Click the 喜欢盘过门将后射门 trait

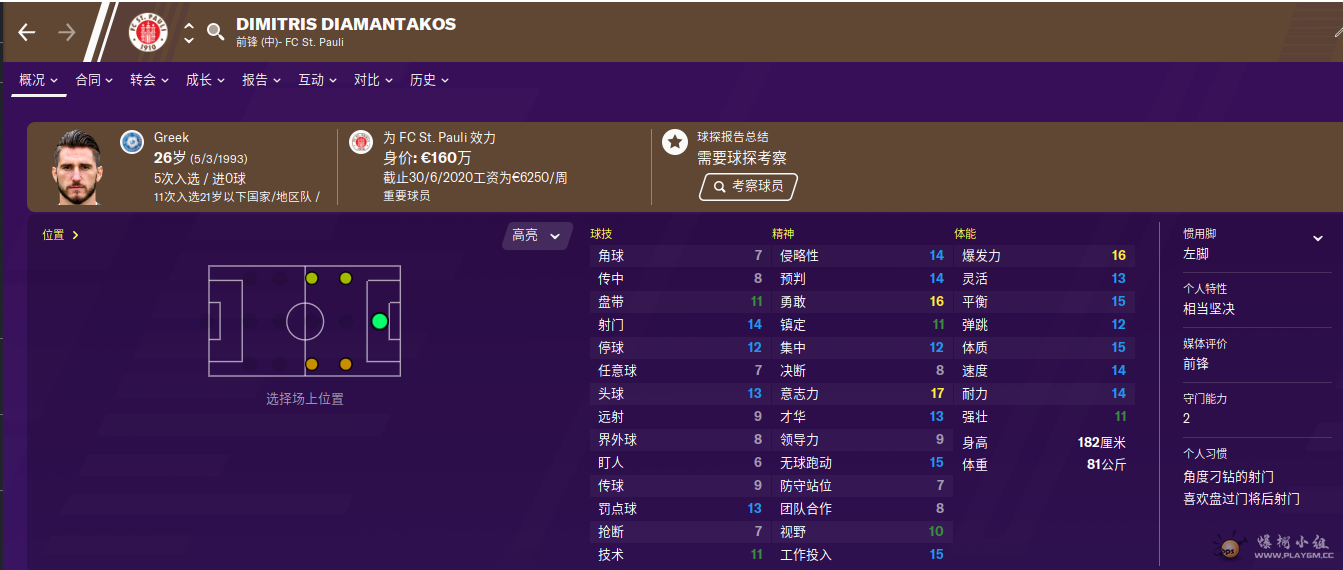(1241, 499)
